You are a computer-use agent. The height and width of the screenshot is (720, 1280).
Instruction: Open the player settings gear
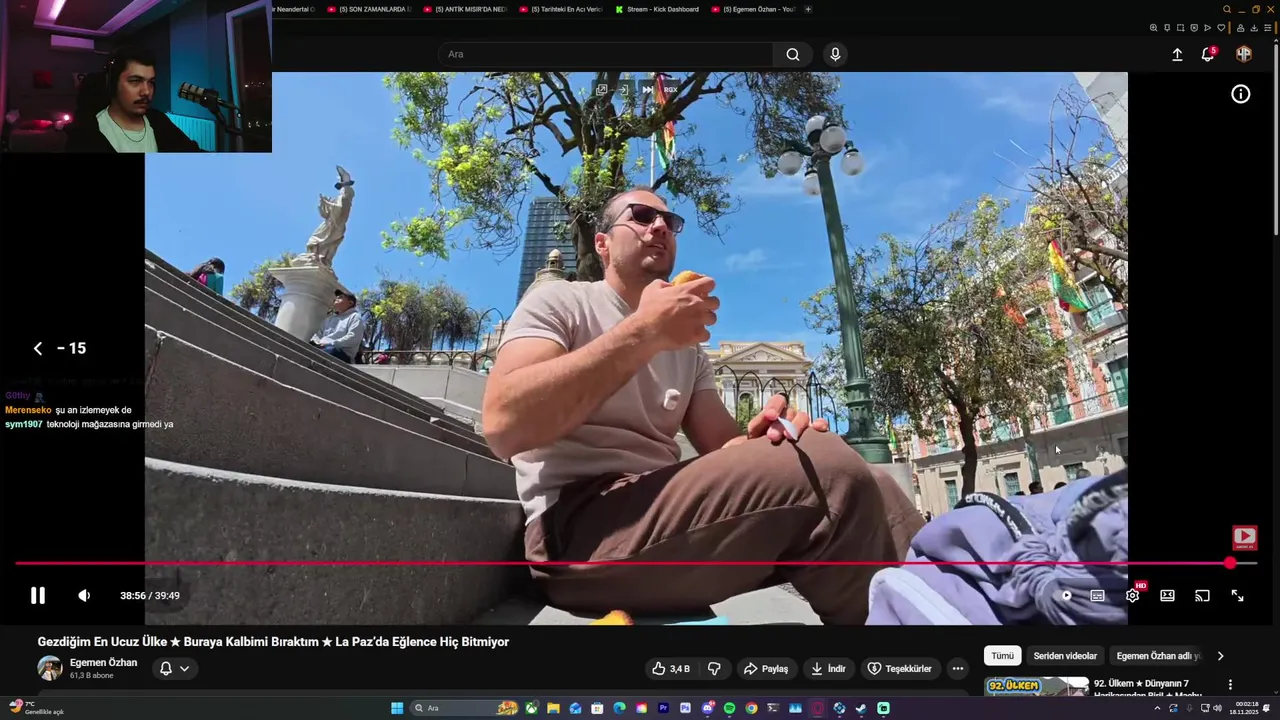click(1132, 596)
